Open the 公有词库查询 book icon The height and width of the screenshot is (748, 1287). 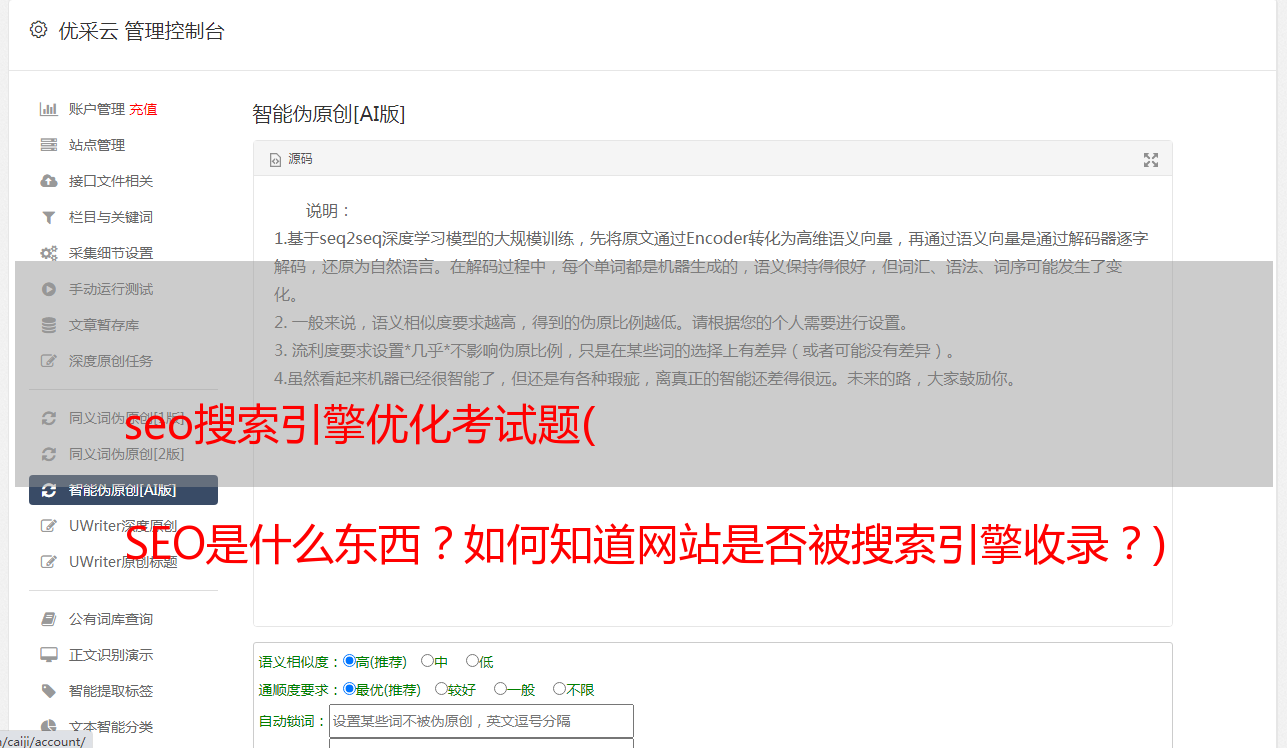[x=48, y=619]
